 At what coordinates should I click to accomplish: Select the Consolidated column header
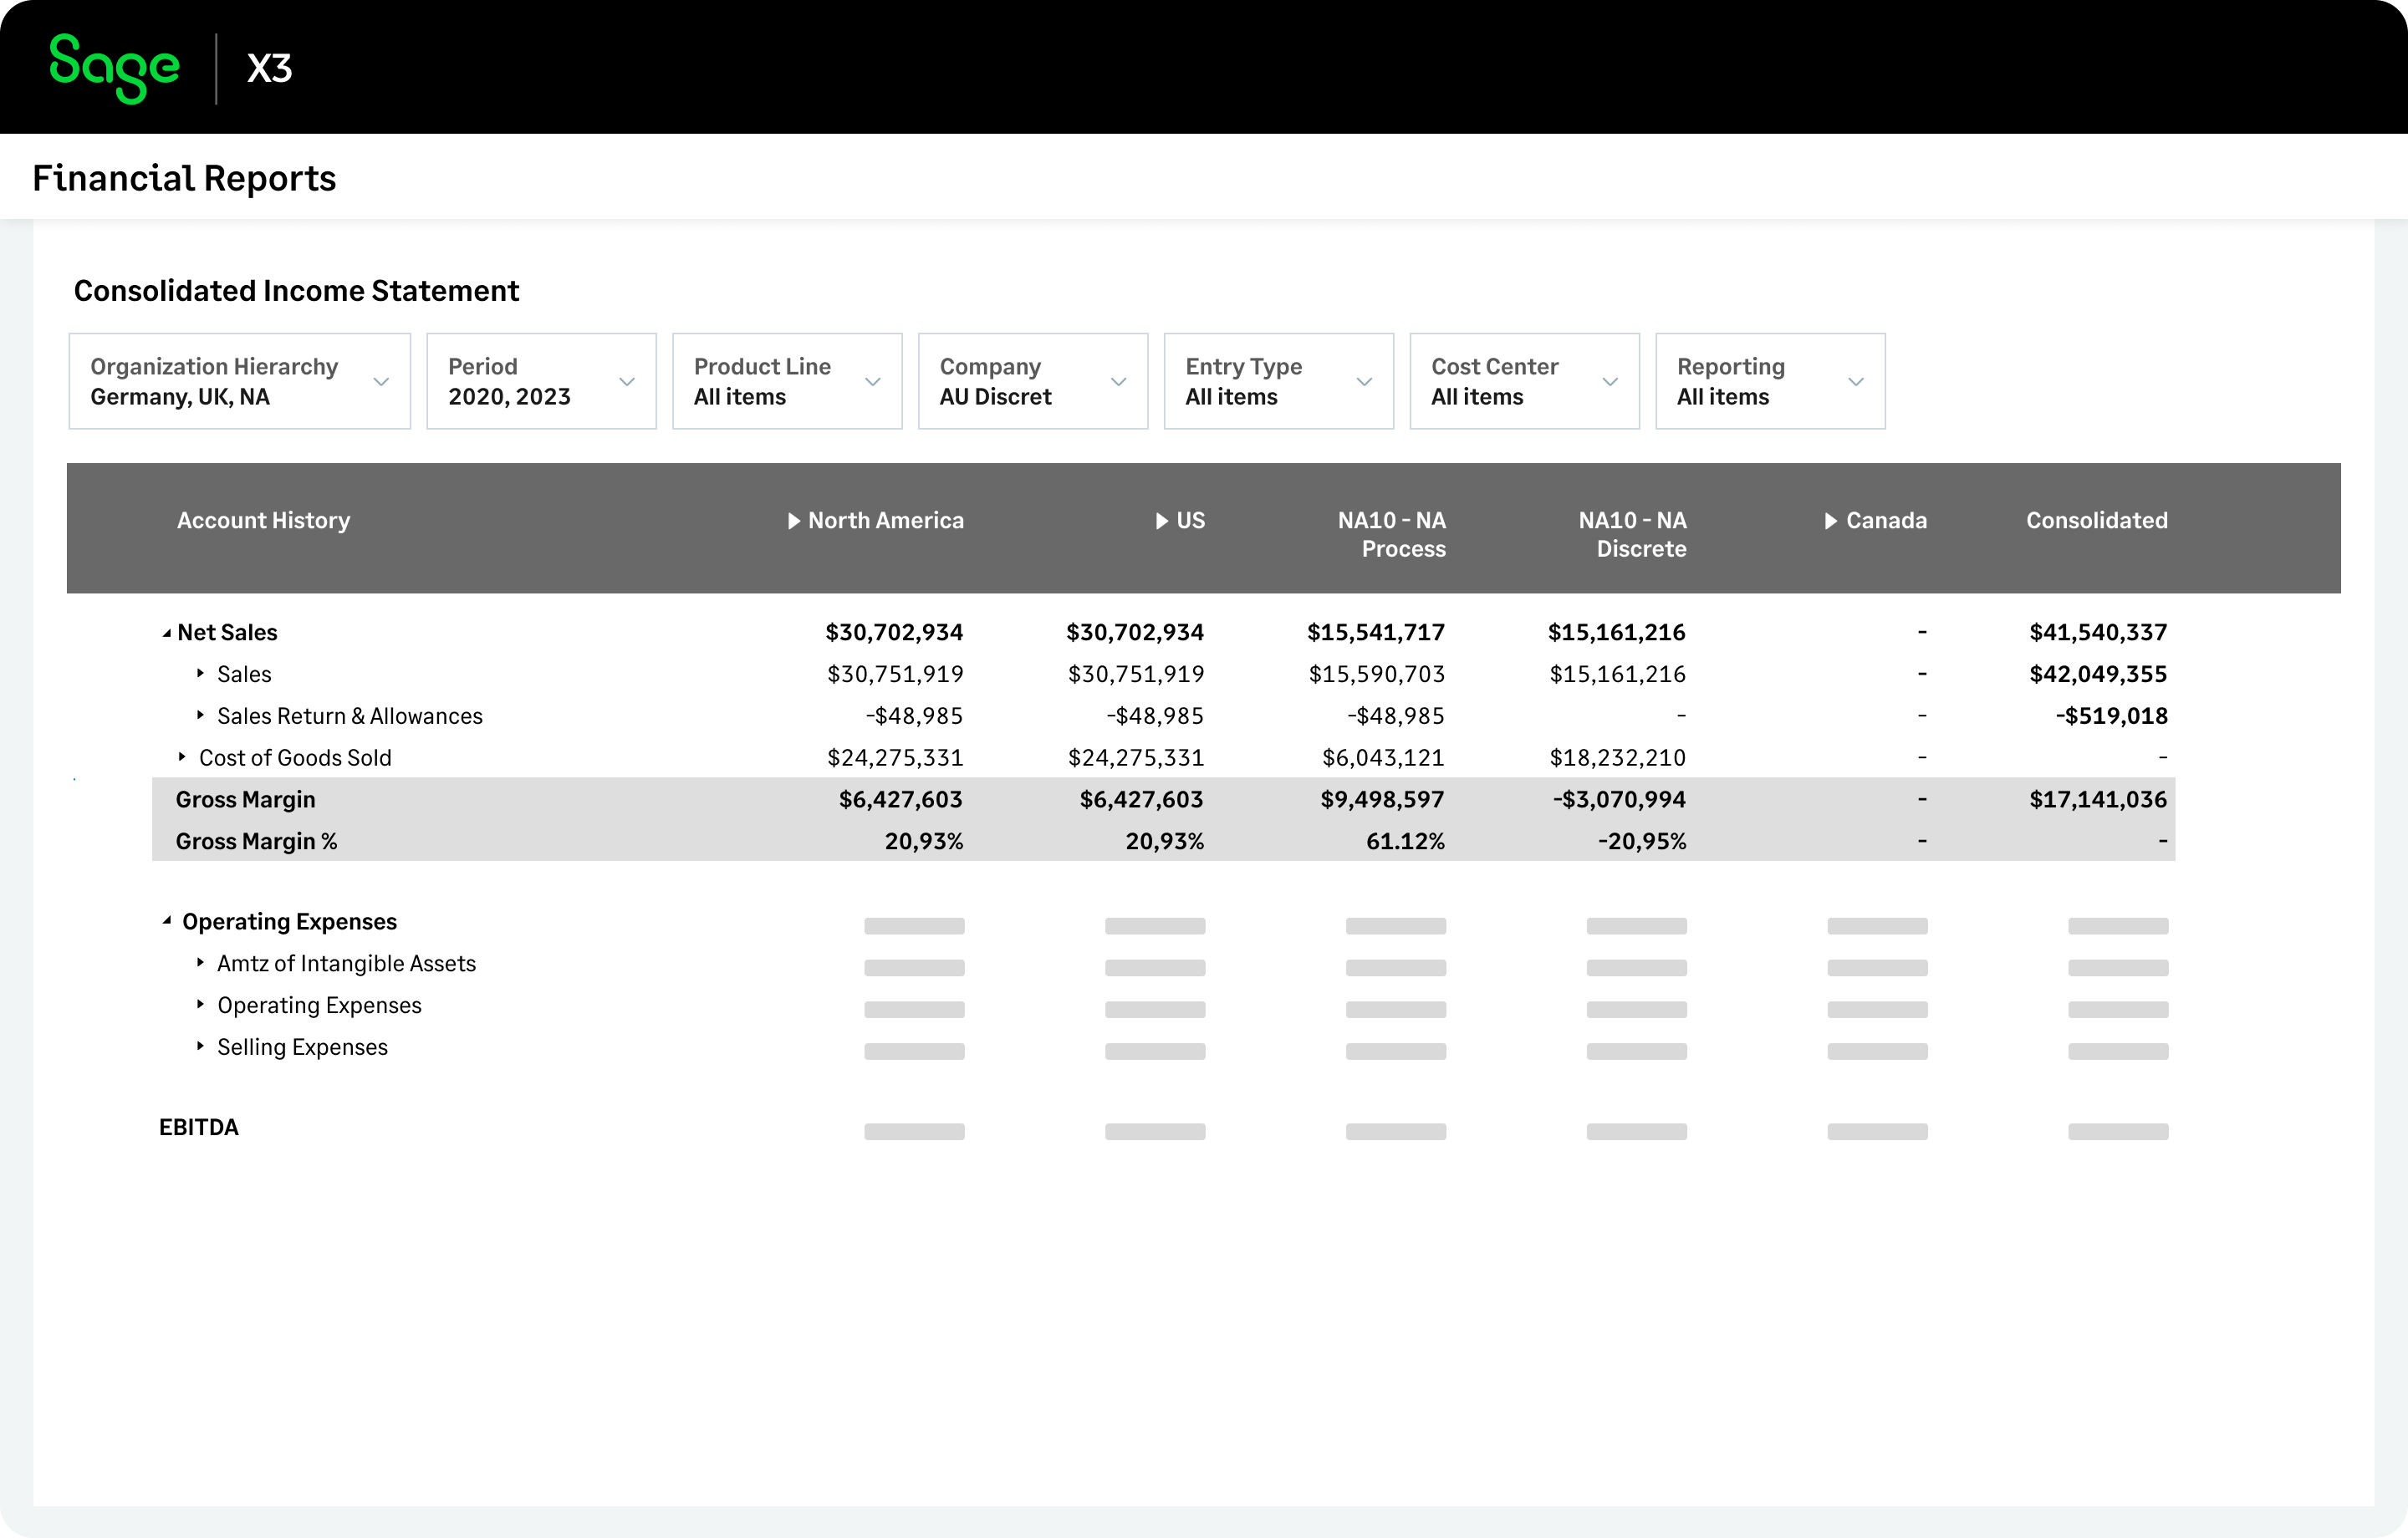point(2096,521)
